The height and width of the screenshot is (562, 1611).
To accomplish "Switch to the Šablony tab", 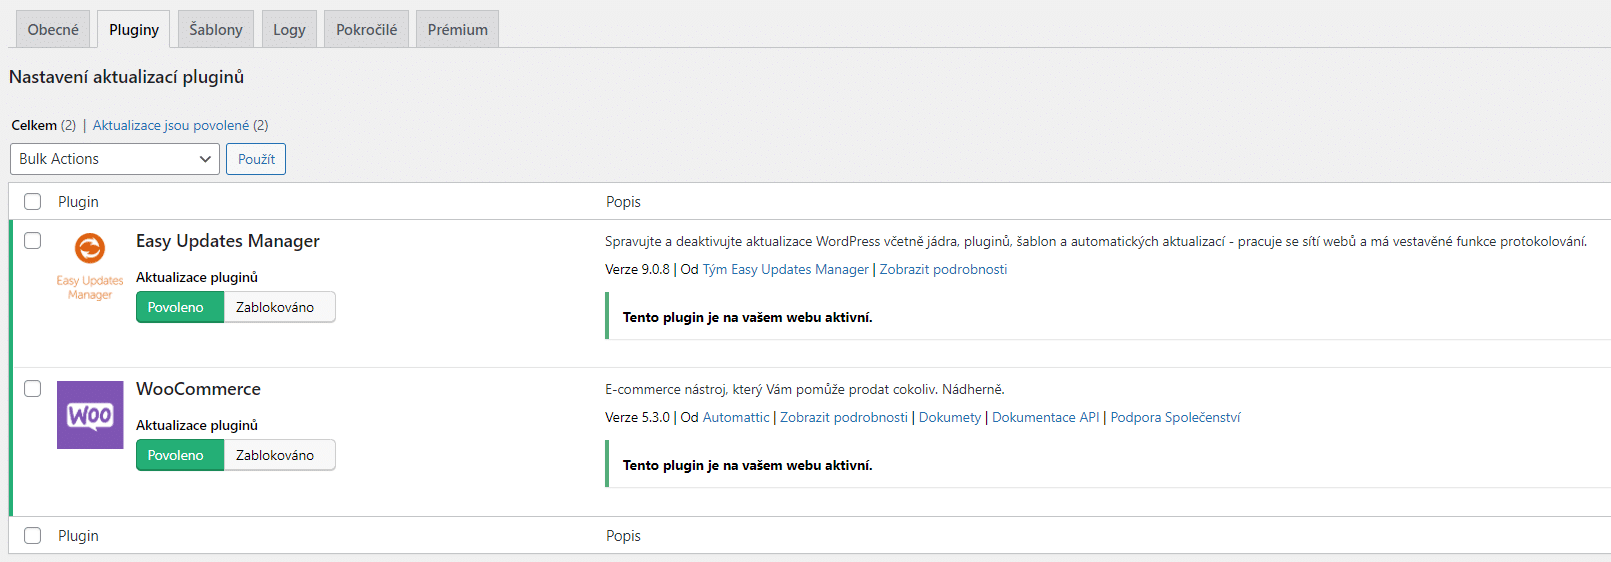I will click(216, 29).
